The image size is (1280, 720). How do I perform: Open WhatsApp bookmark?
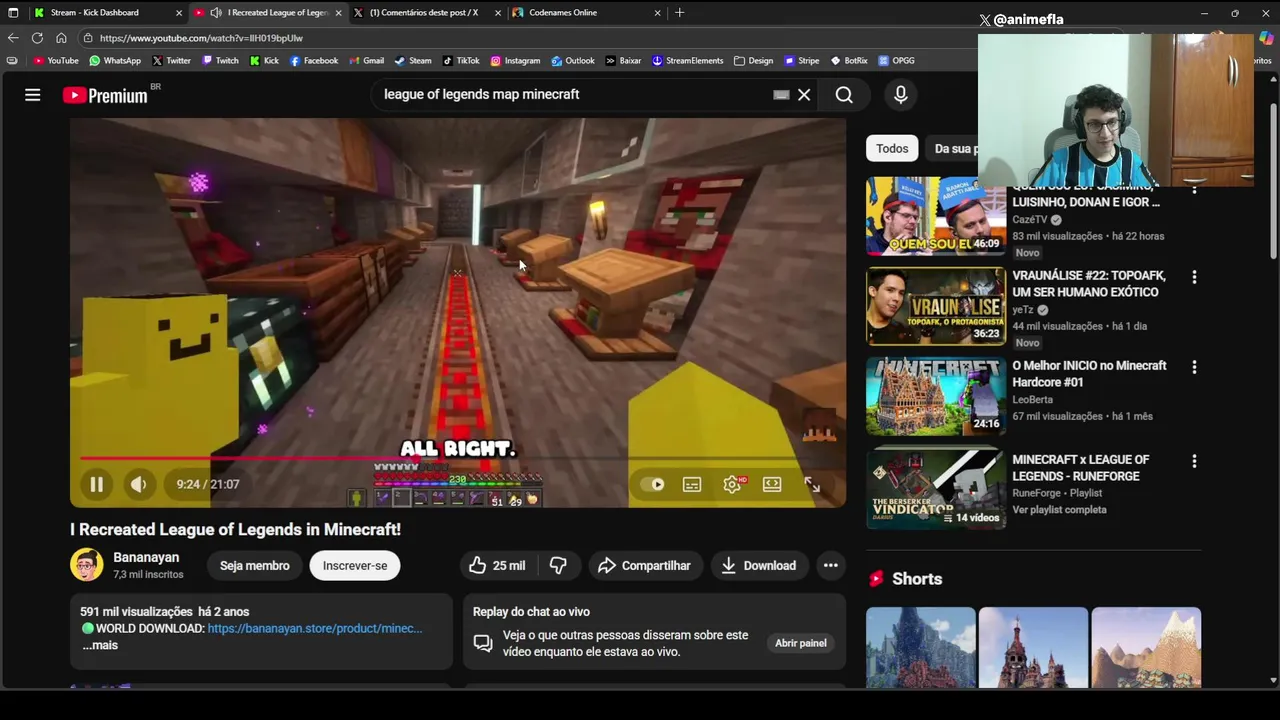pos(115,61)
